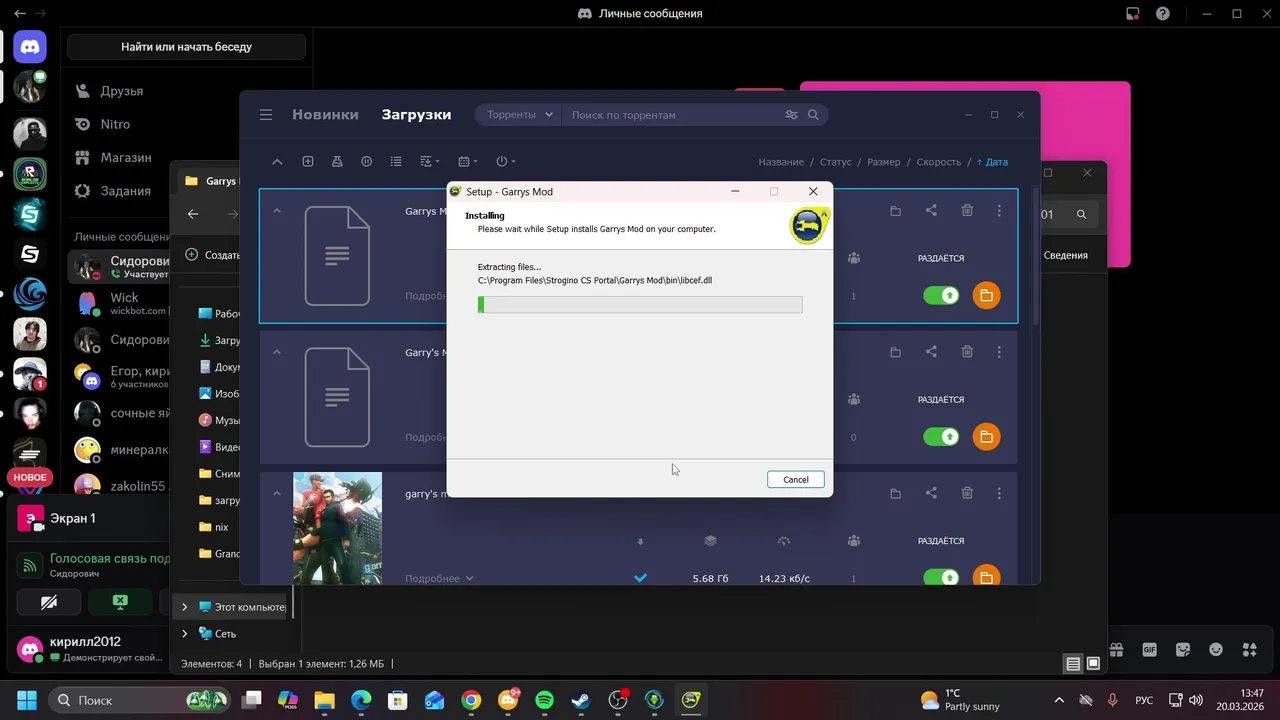1280x720 pixels.
Task: Expand Сеть in Explorer tree
Action: (x=184, y=634)
